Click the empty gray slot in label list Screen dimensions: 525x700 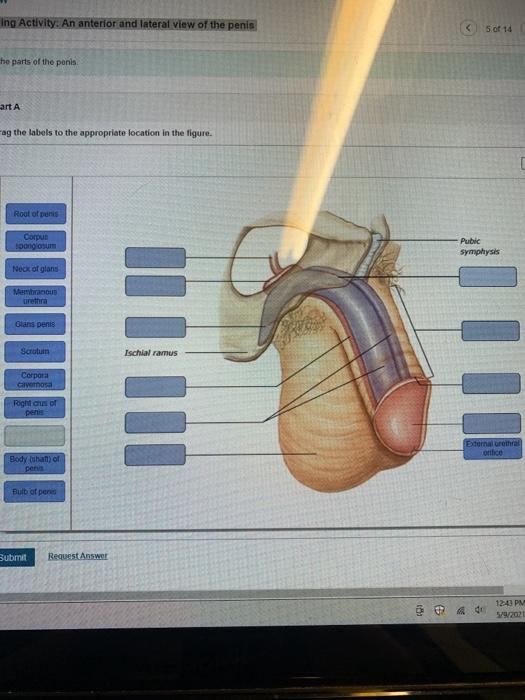[34, 435]
